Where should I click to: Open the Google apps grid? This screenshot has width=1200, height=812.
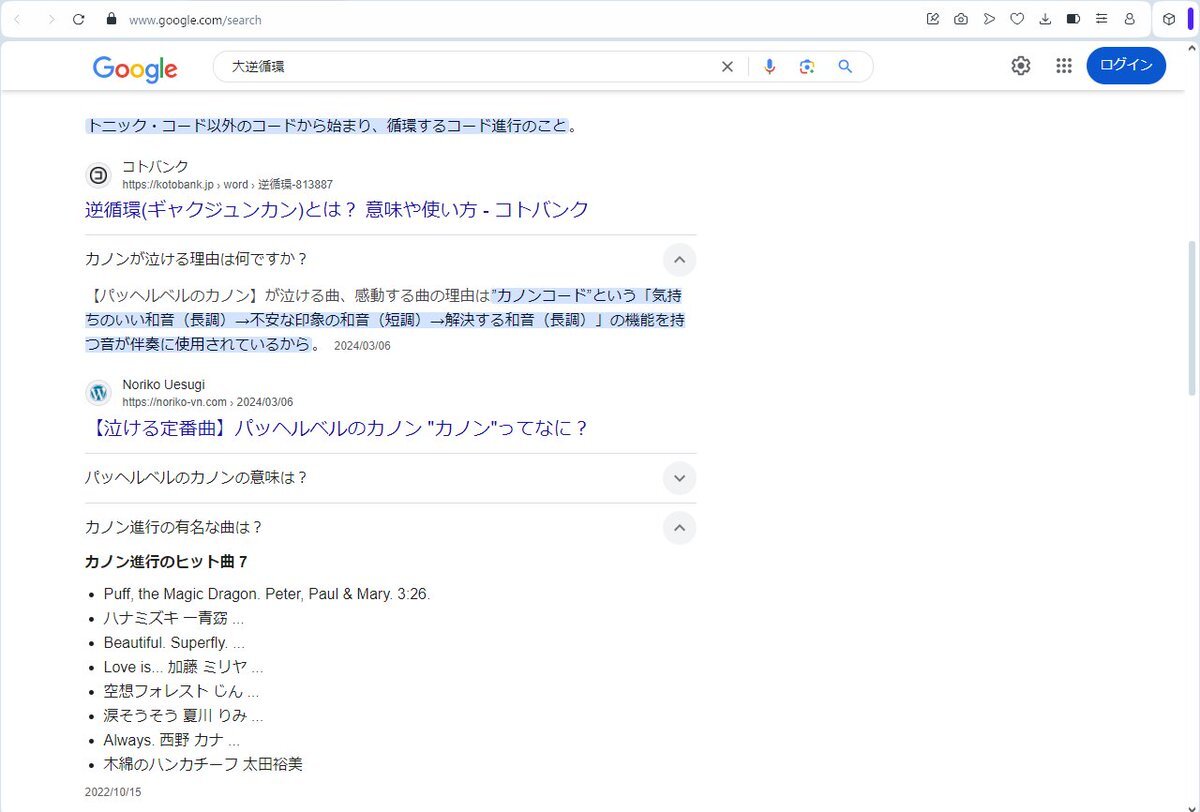click(x=1064, y=66)
